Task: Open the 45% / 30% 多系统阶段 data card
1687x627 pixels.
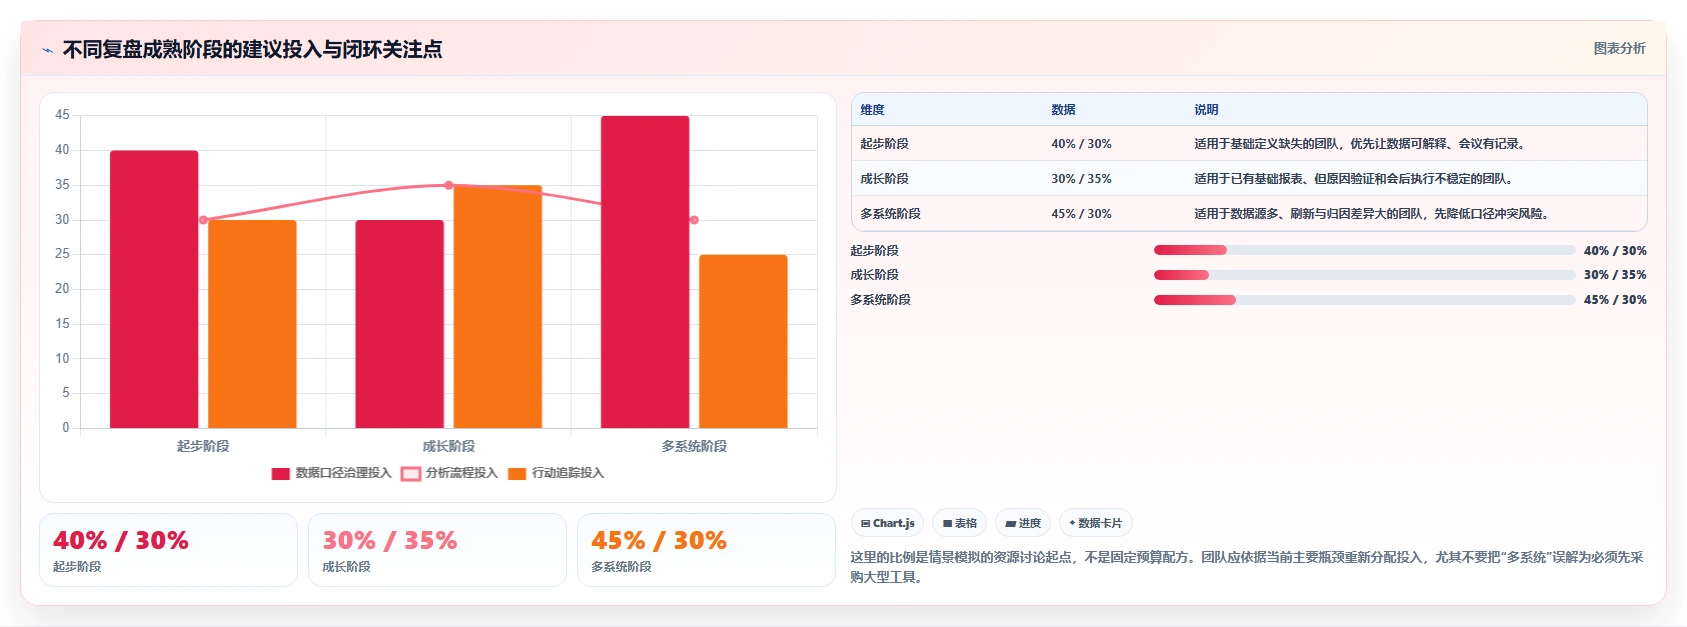Action: 706,550
